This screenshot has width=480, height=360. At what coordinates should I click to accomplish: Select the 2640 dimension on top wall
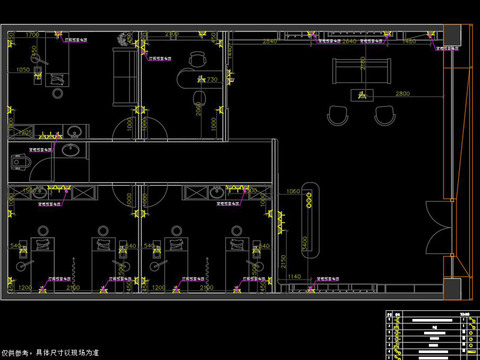point(349,41)
